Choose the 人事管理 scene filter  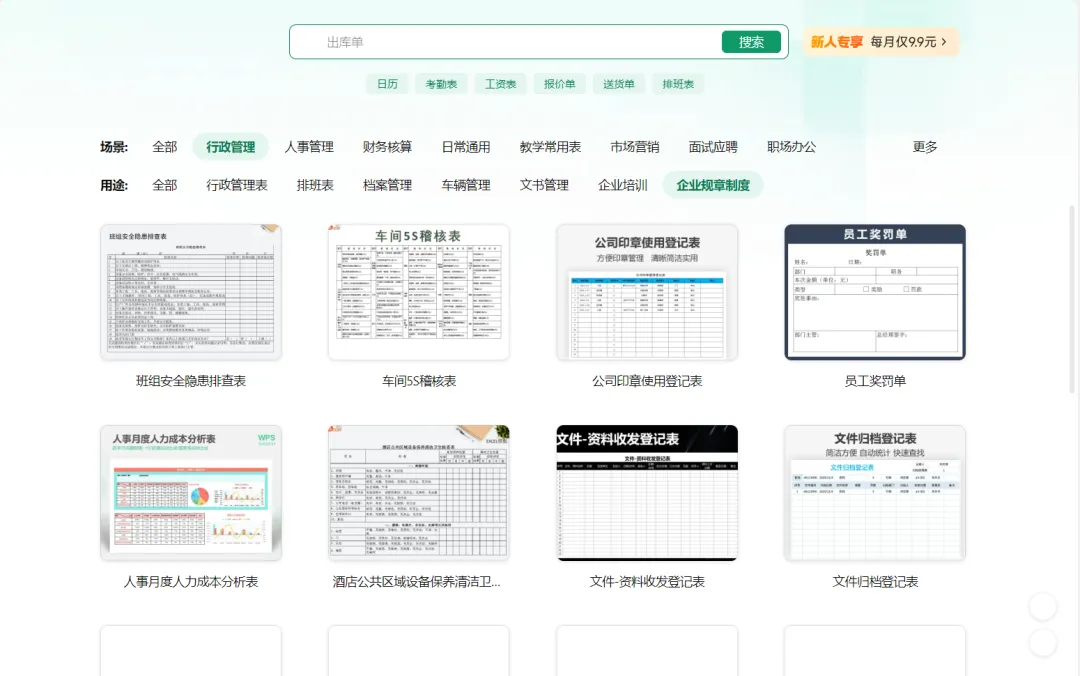(309, 147)
